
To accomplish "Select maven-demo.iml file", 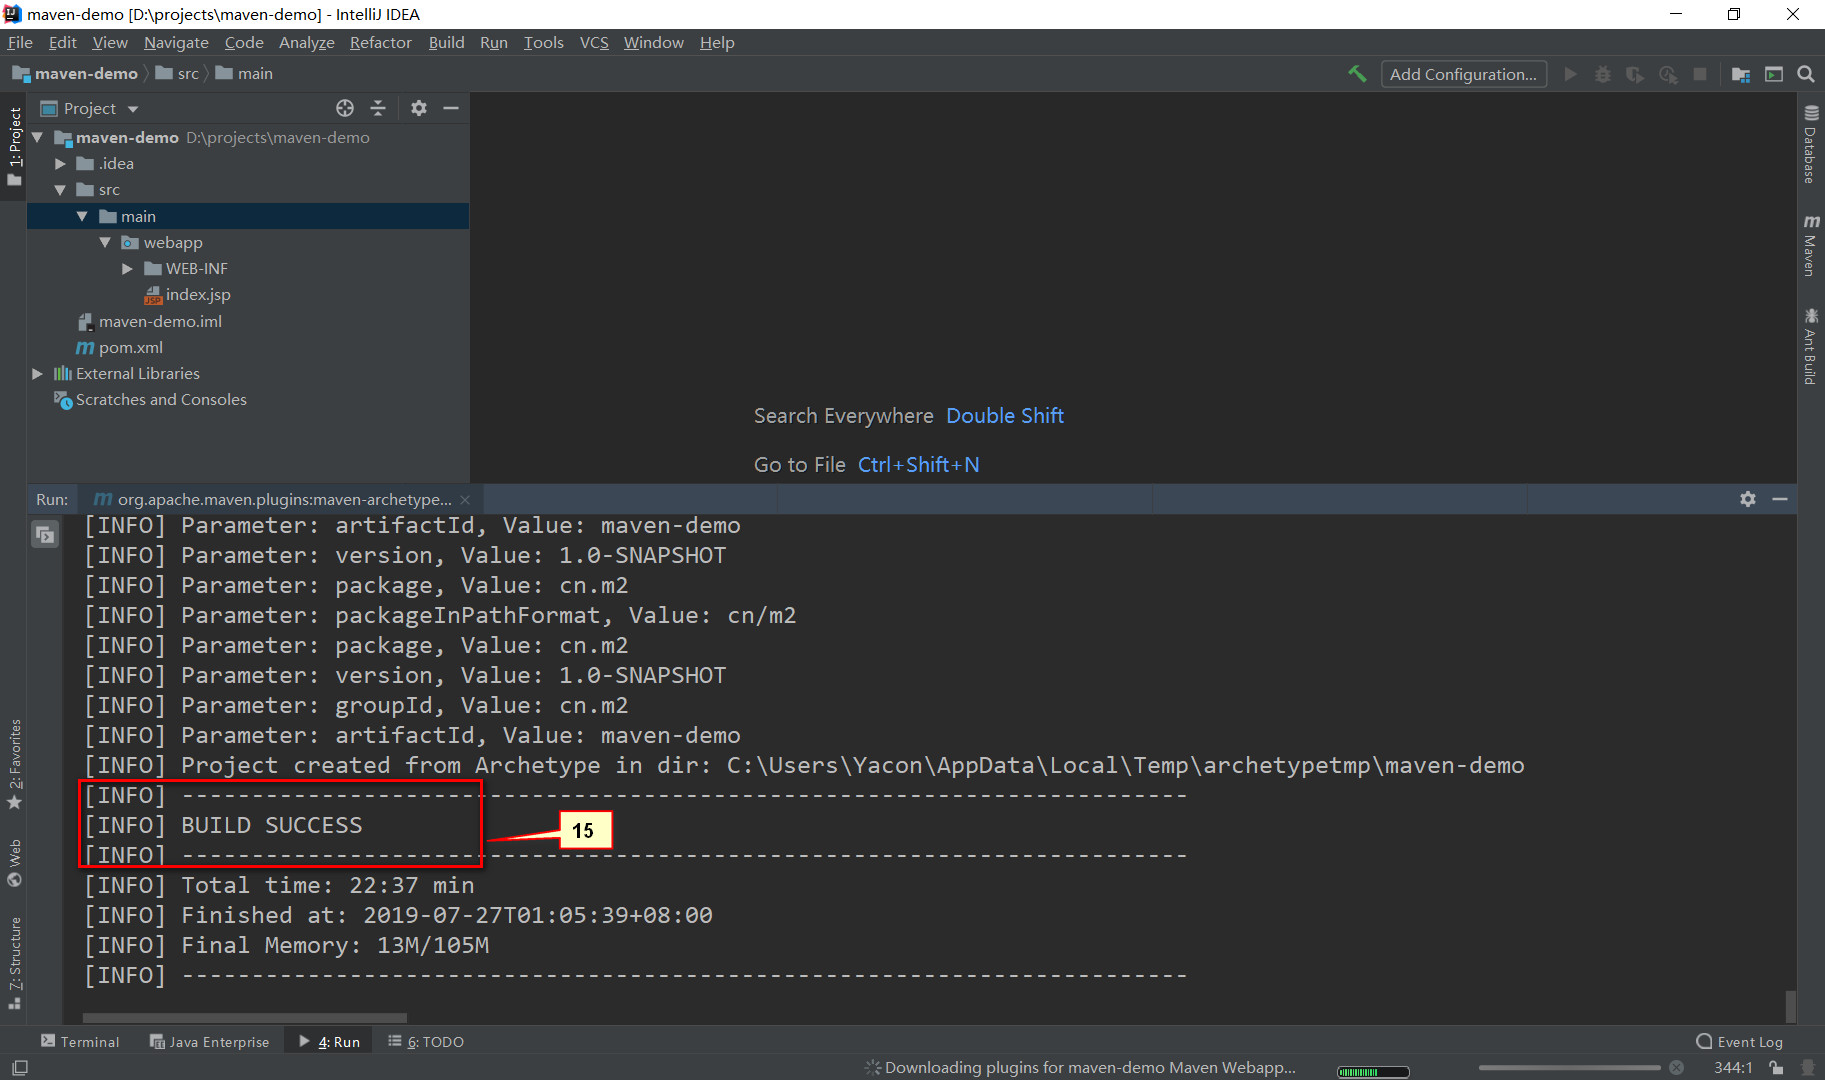I will 150,321.
